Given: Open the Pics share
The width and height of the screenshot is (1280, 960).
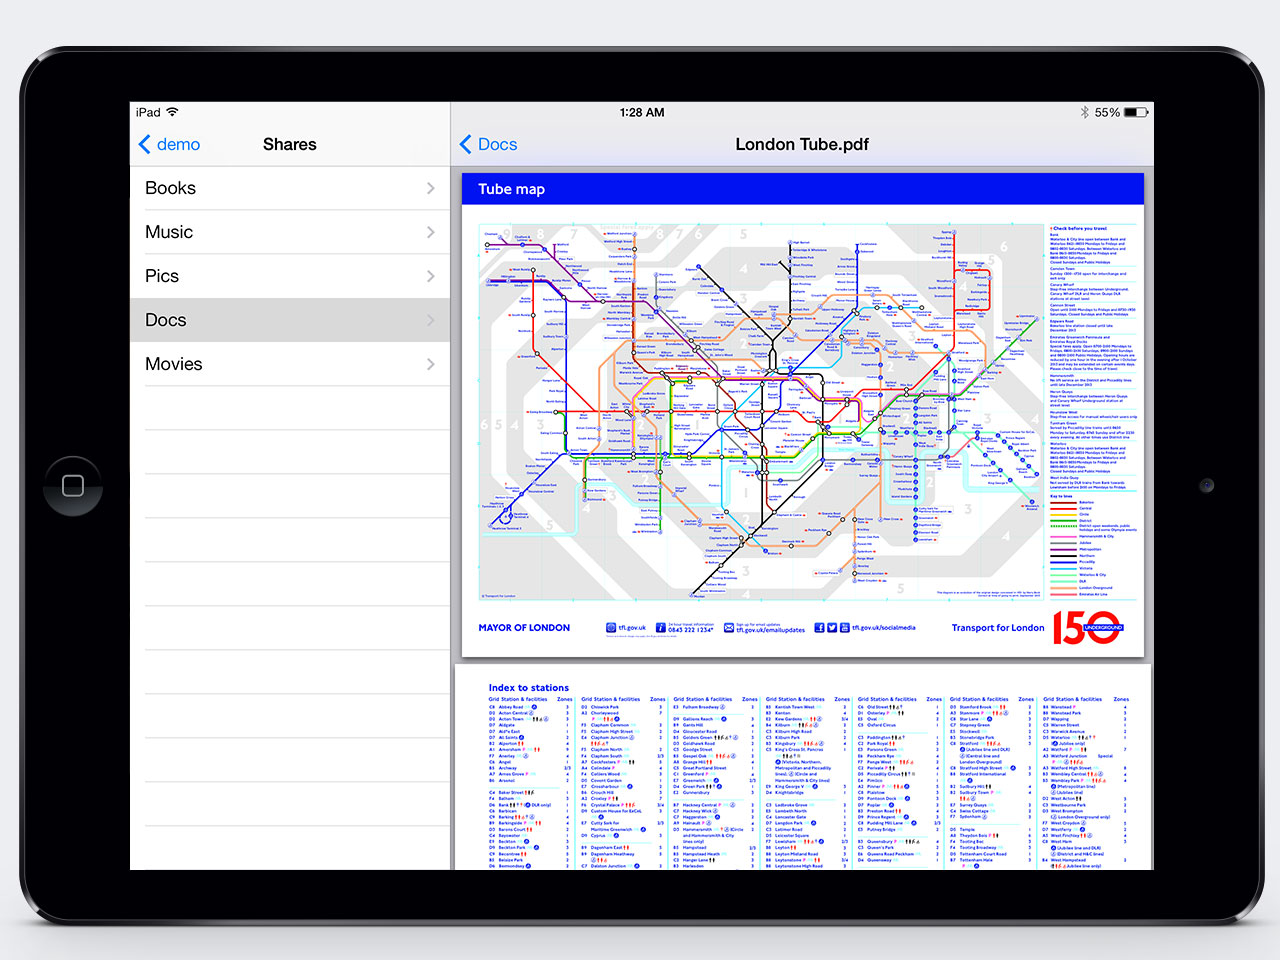Looking at the screenshot, I should (x=290, y=276).
